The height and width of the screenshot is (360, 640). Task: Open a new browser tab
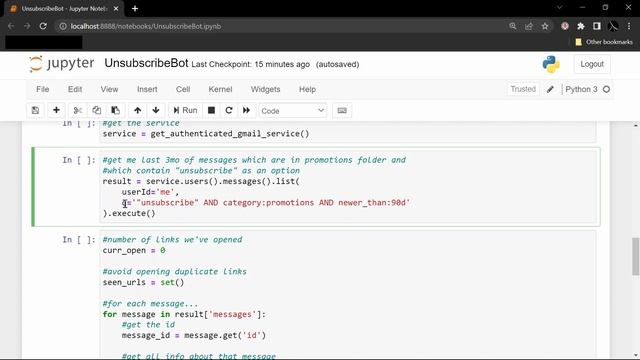[135, 9]
